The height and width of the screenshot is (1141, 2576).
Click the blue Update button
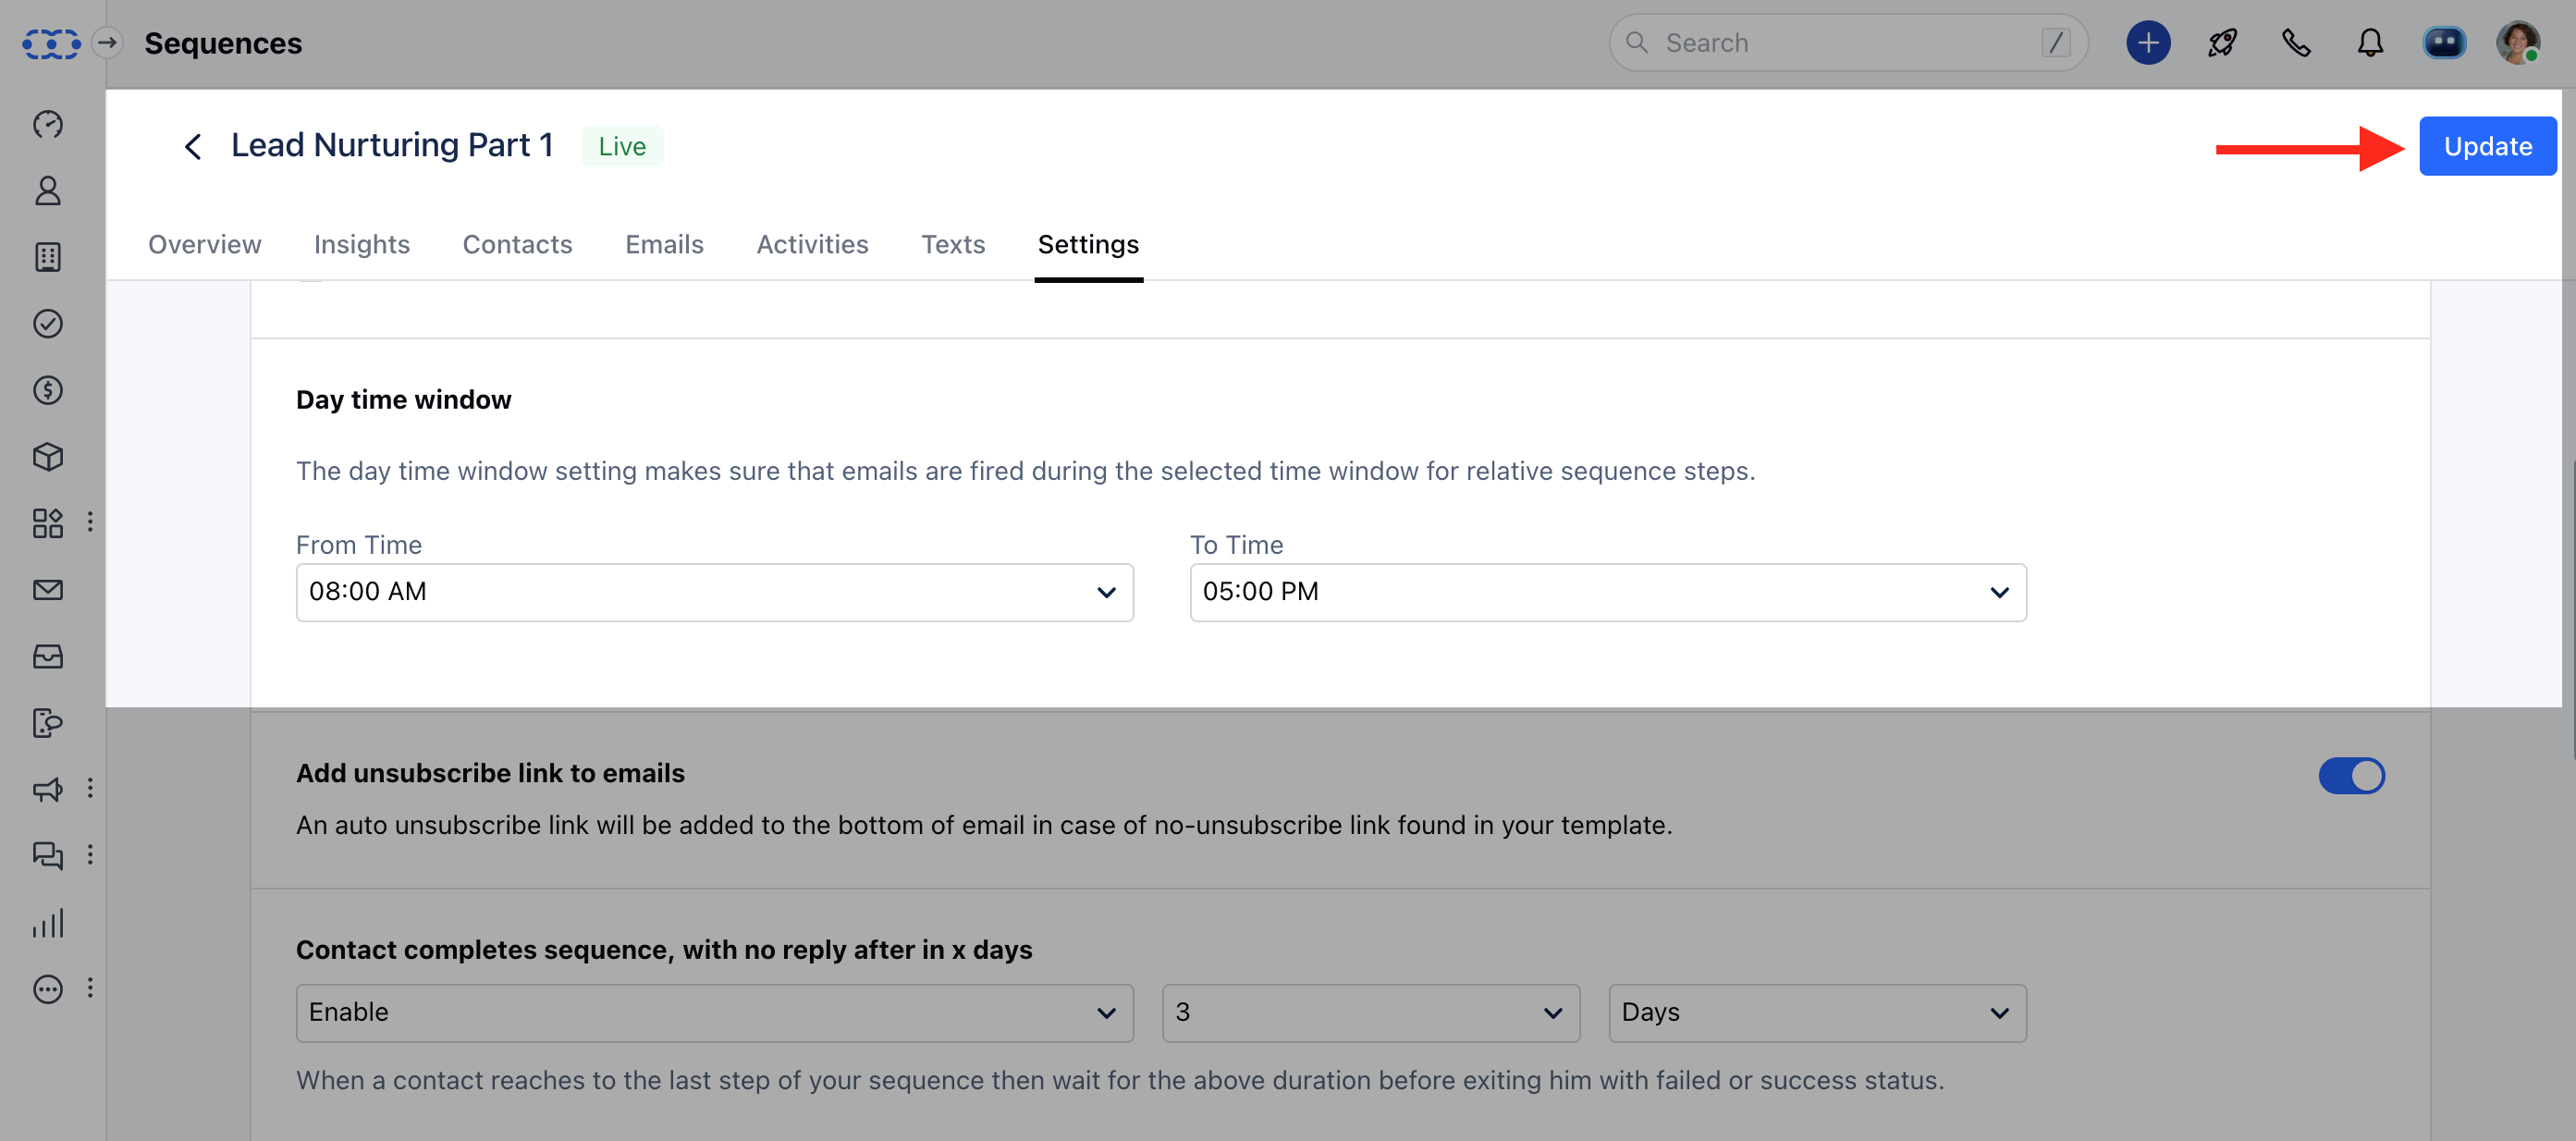tap(2488, 147)
